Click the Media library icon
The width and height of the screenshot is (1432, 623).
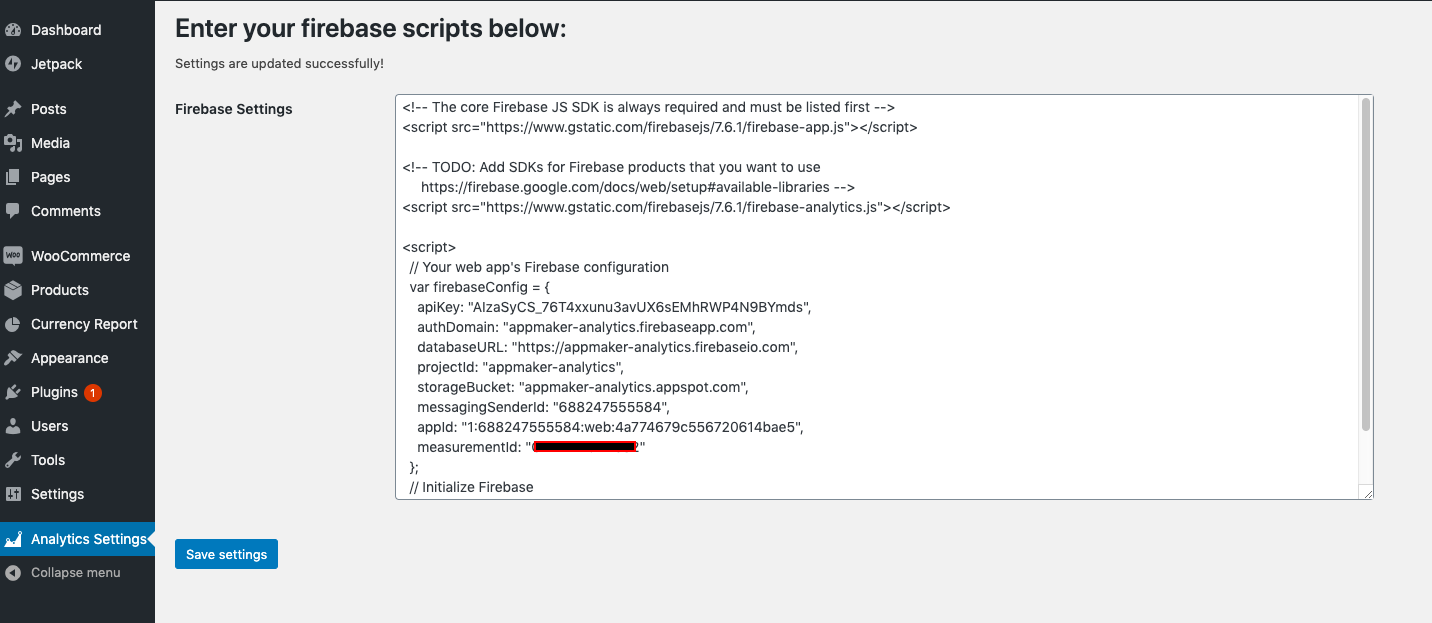13,143
